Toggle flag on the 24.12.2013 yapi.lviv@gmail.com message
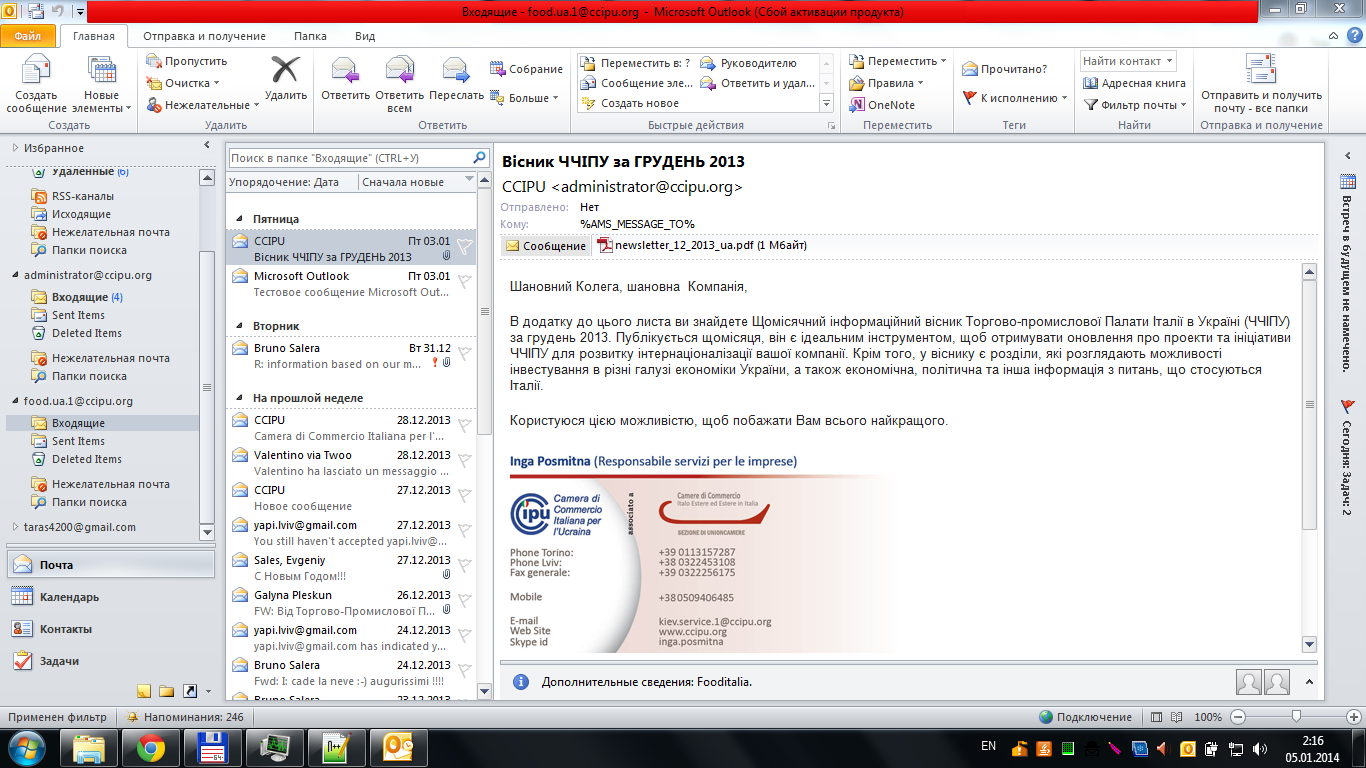Viewport: 1366px width, 768px height. click(464, 635)
